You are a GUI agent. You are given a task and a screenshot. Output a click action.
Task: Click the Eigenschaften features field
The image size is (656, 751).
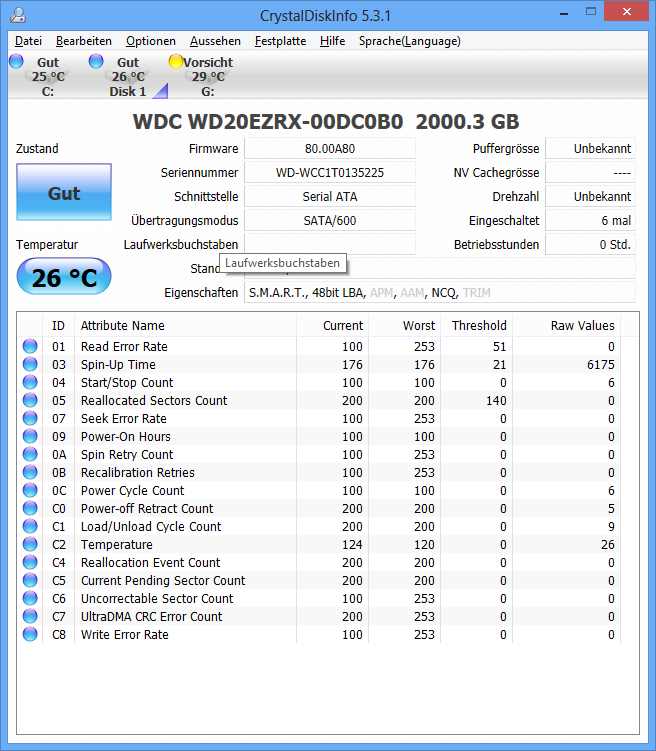tap(440, 292)
